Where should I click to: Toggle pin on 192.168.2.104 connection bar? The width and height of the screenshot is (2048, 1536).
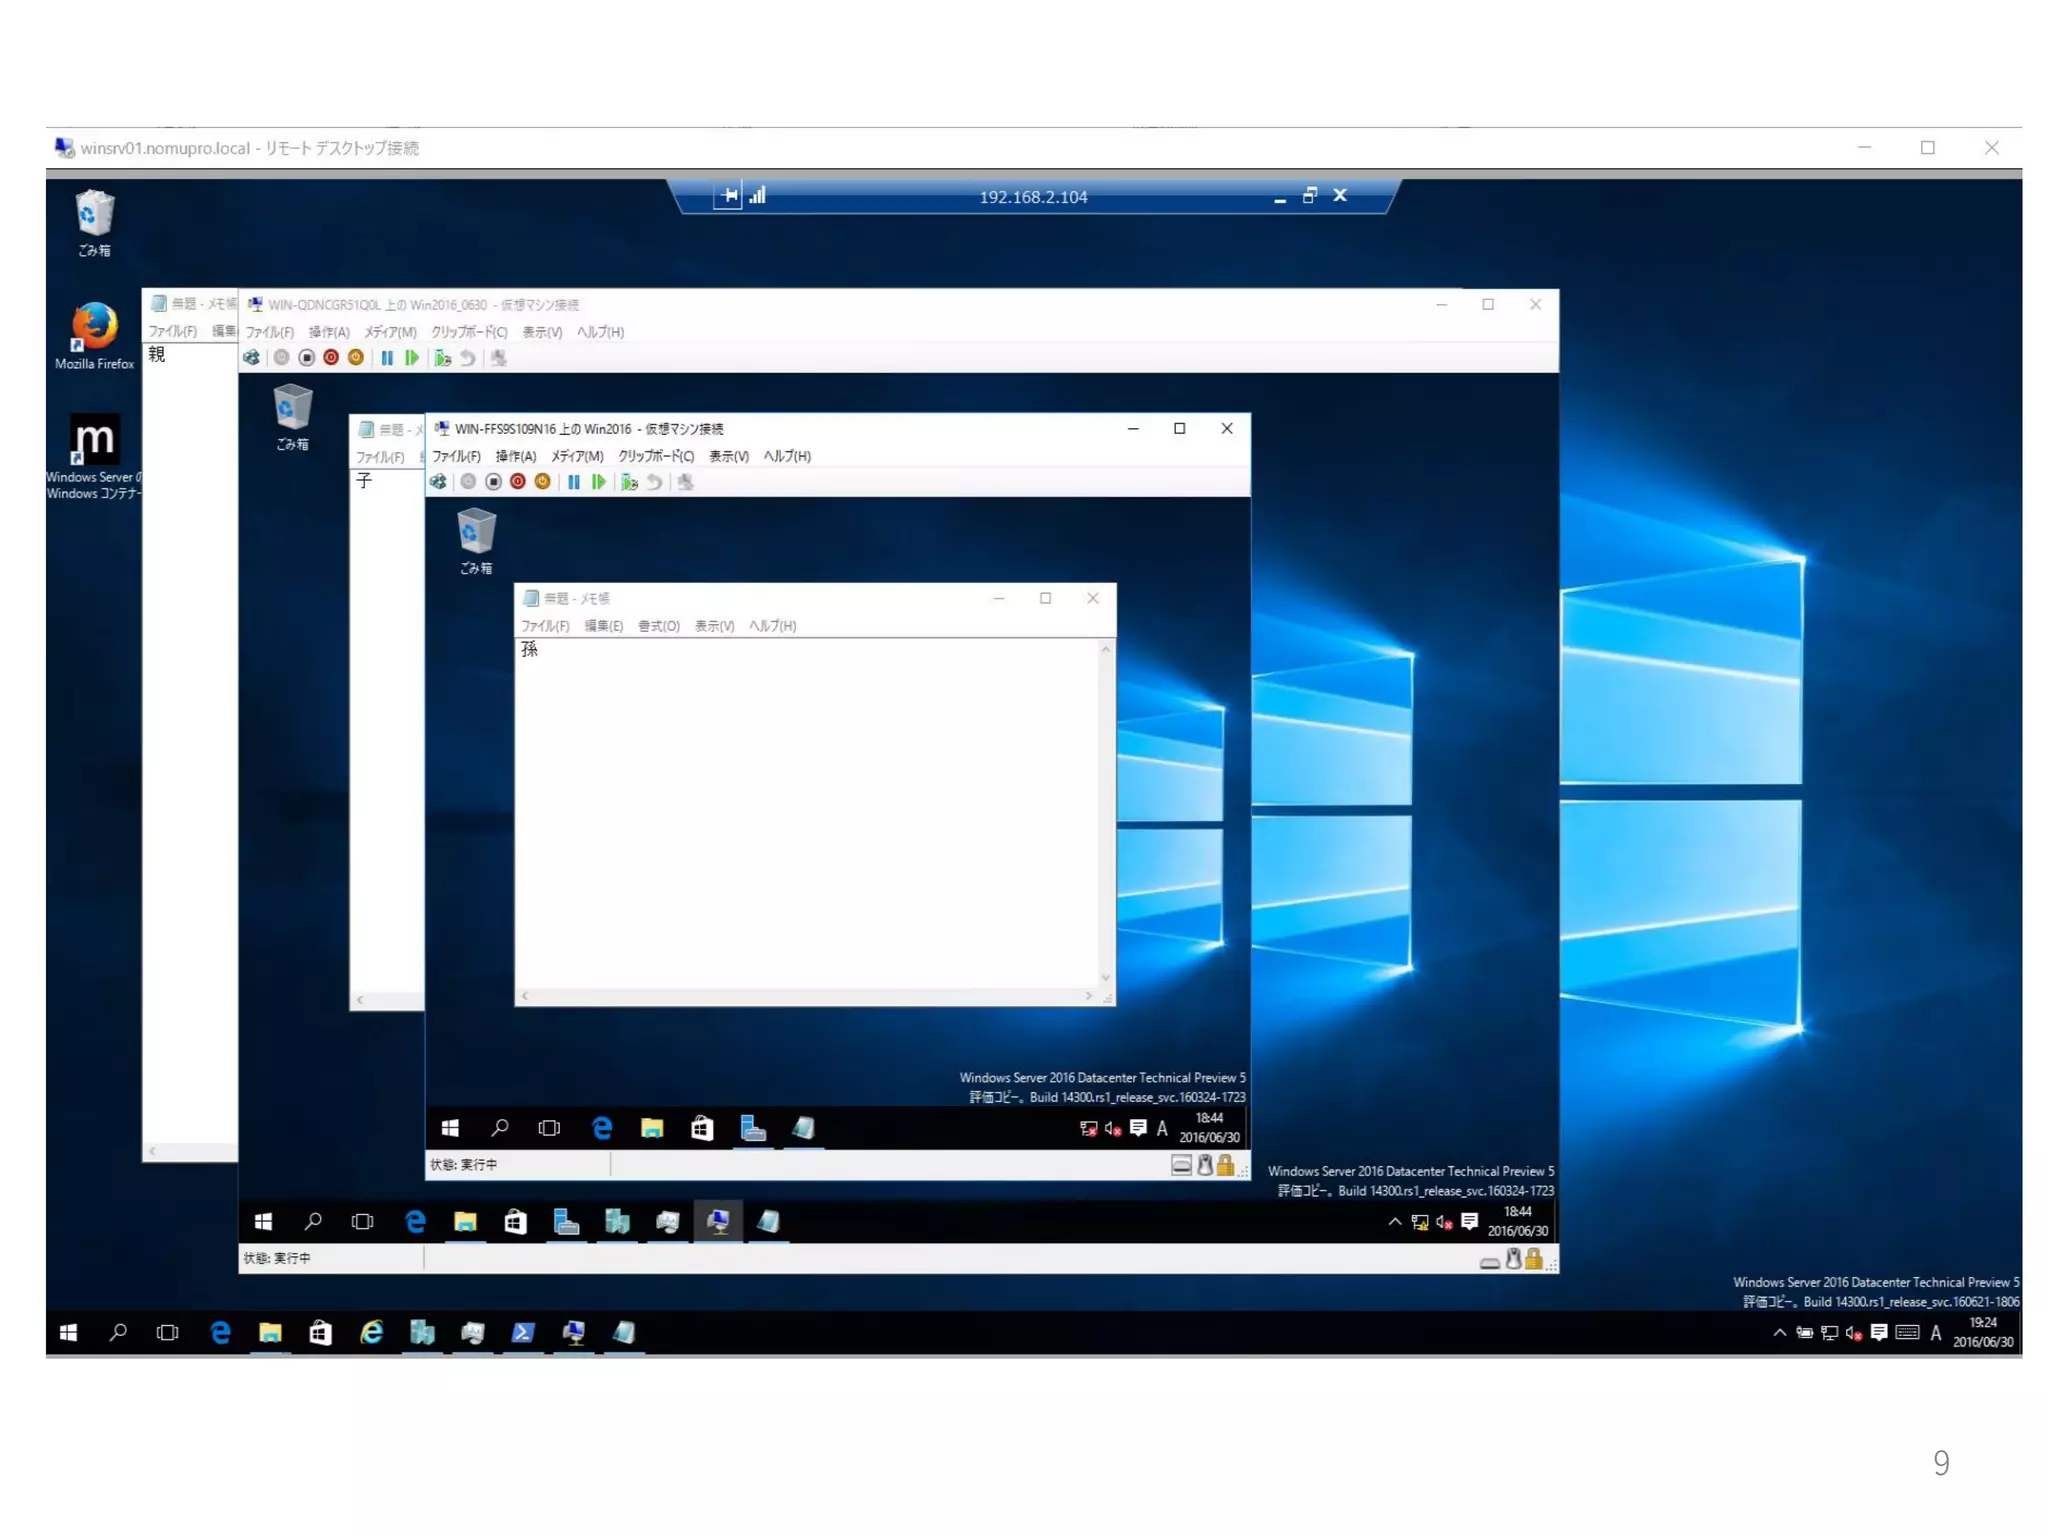point(729,196)
